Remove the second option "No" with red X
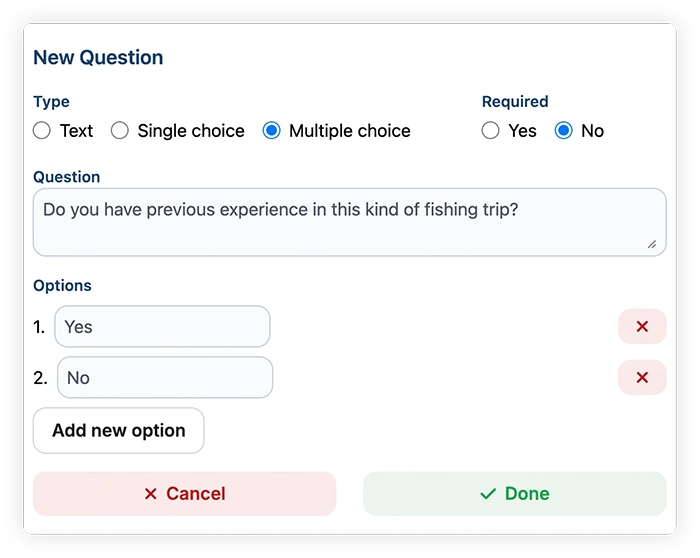Screen dimensions: 700x558 point(642,378)
